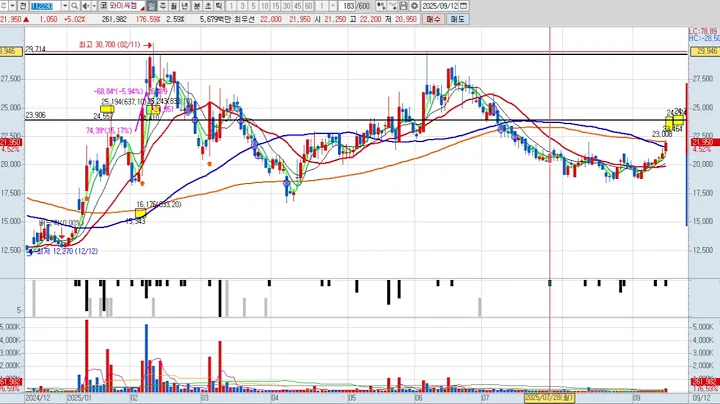Click the 최저 12,270 (12/12) low label
720x404 pixels.
tap(67, 251)
